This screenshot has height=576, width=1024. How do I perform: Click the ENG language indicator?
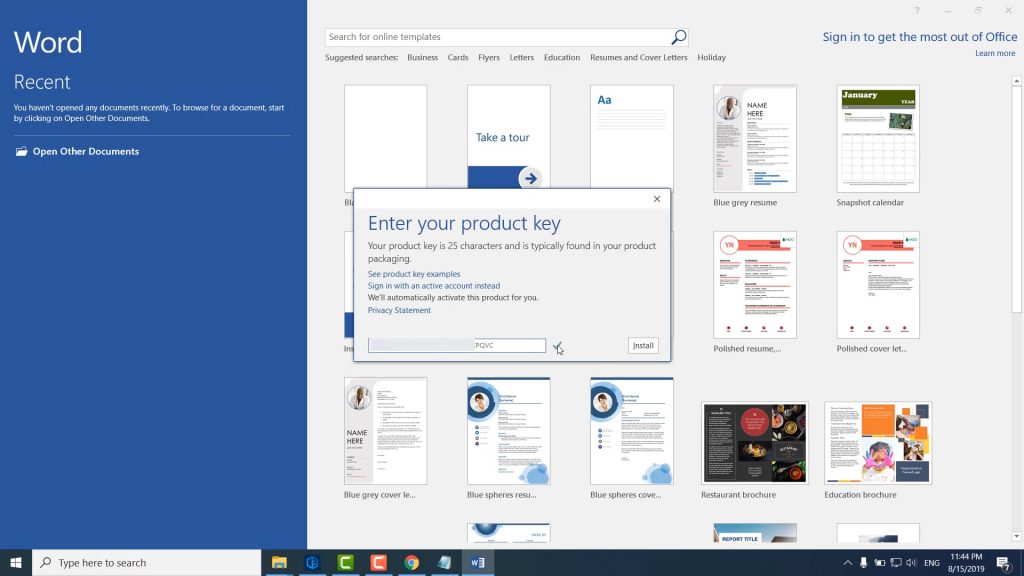[x=932, y=562]
